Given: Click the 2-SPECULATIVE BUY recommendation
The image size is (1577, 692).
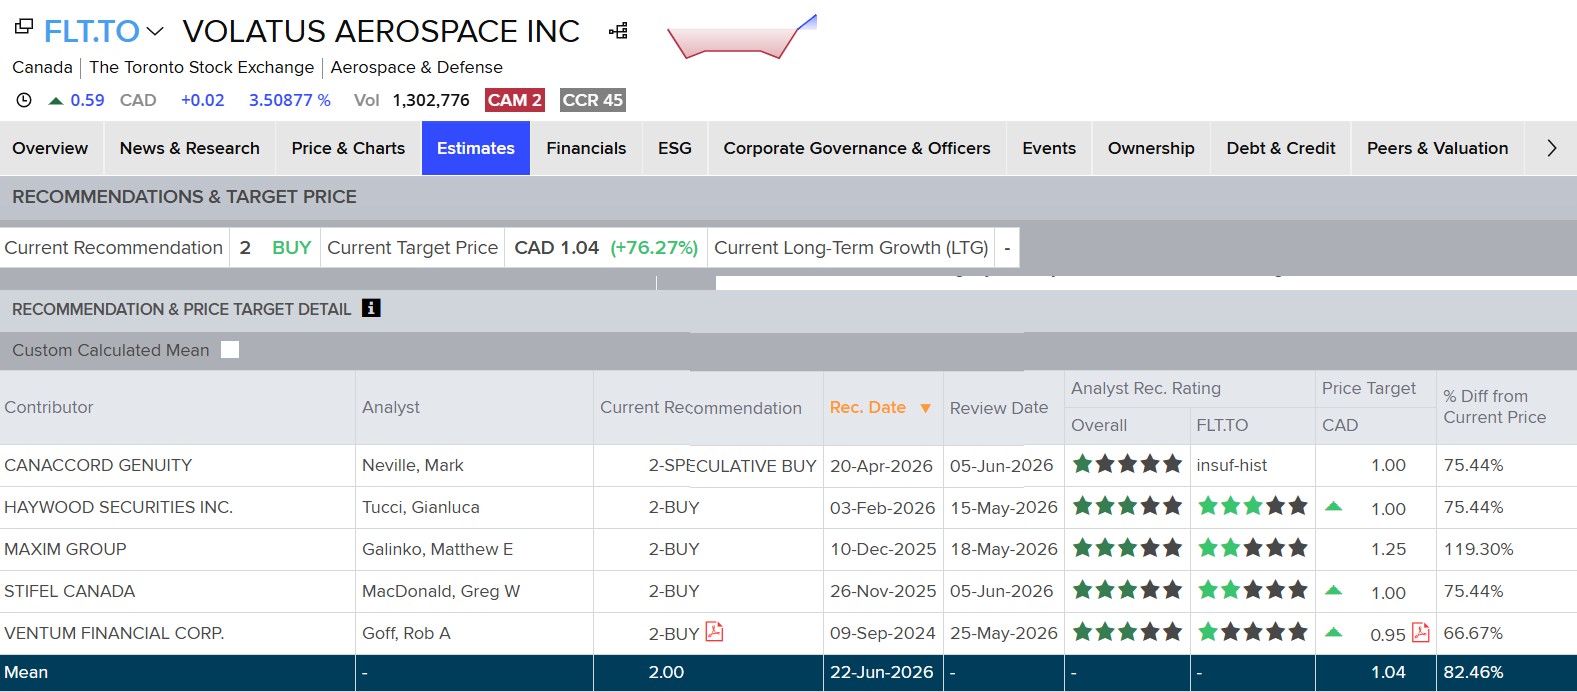Looking at the screenshot, I should pos(733,465).
